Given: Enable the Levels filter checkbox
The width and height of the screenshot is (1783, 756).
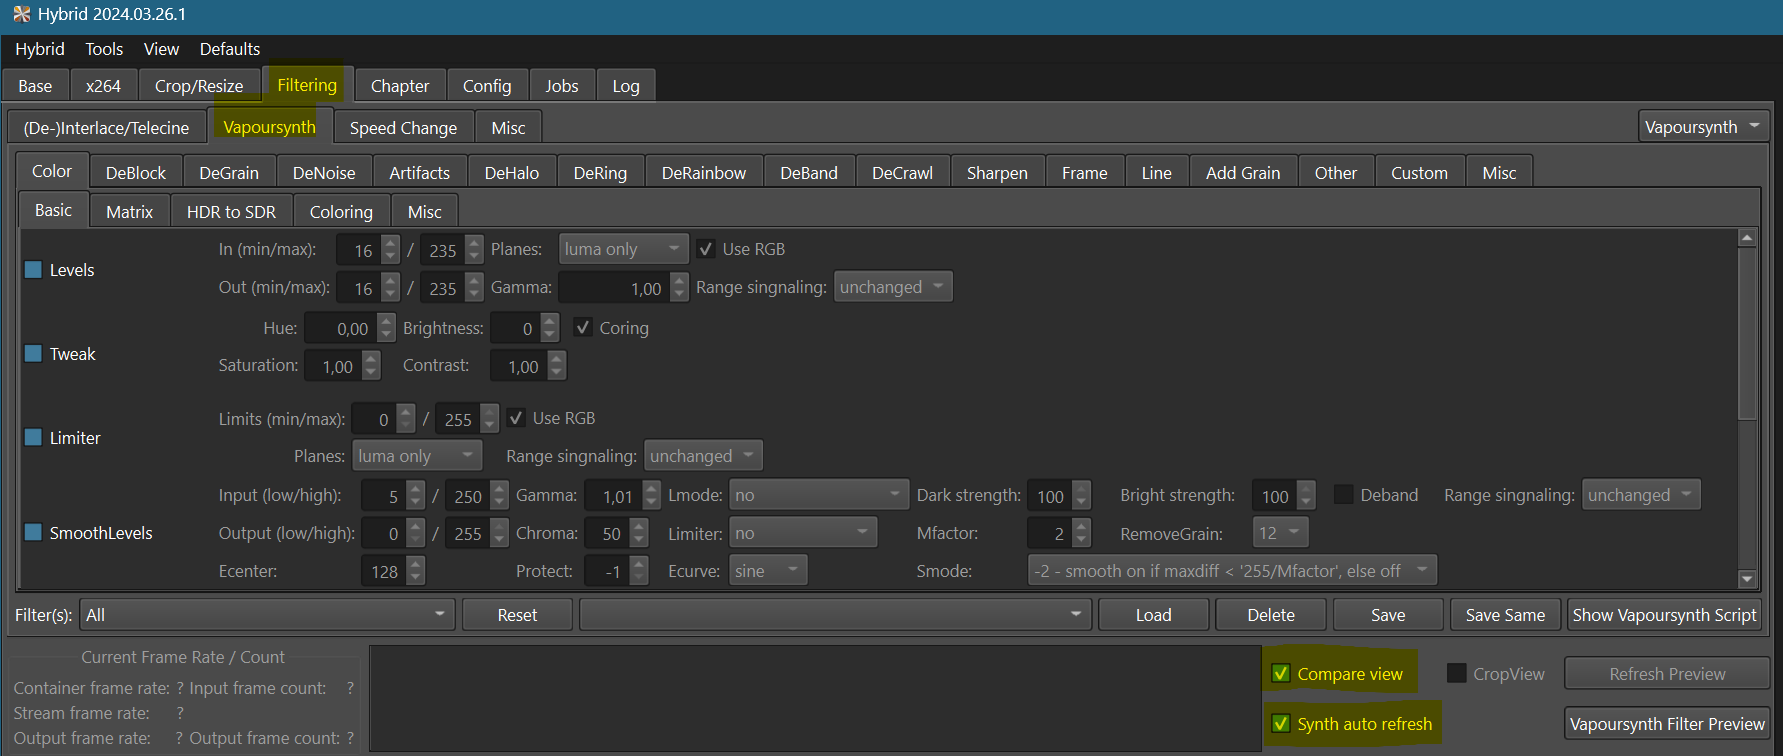Looking at the screenshot, I should pyautogui.click(x=34, y=270).
